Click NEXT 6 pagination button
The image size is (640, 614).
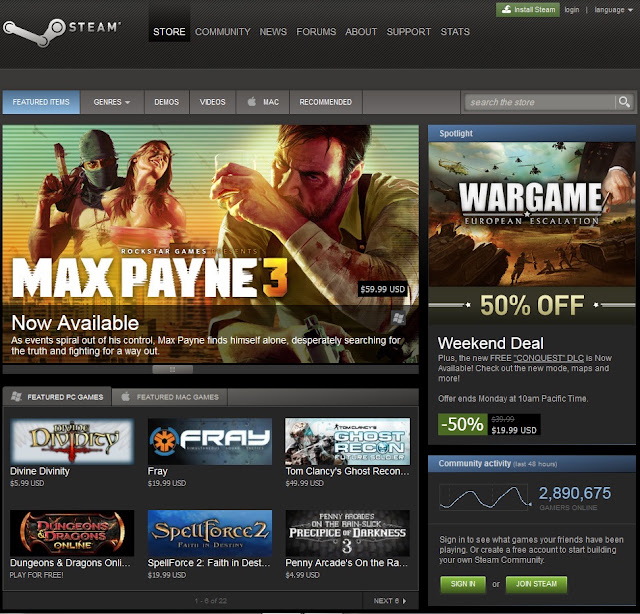[390, 601]
